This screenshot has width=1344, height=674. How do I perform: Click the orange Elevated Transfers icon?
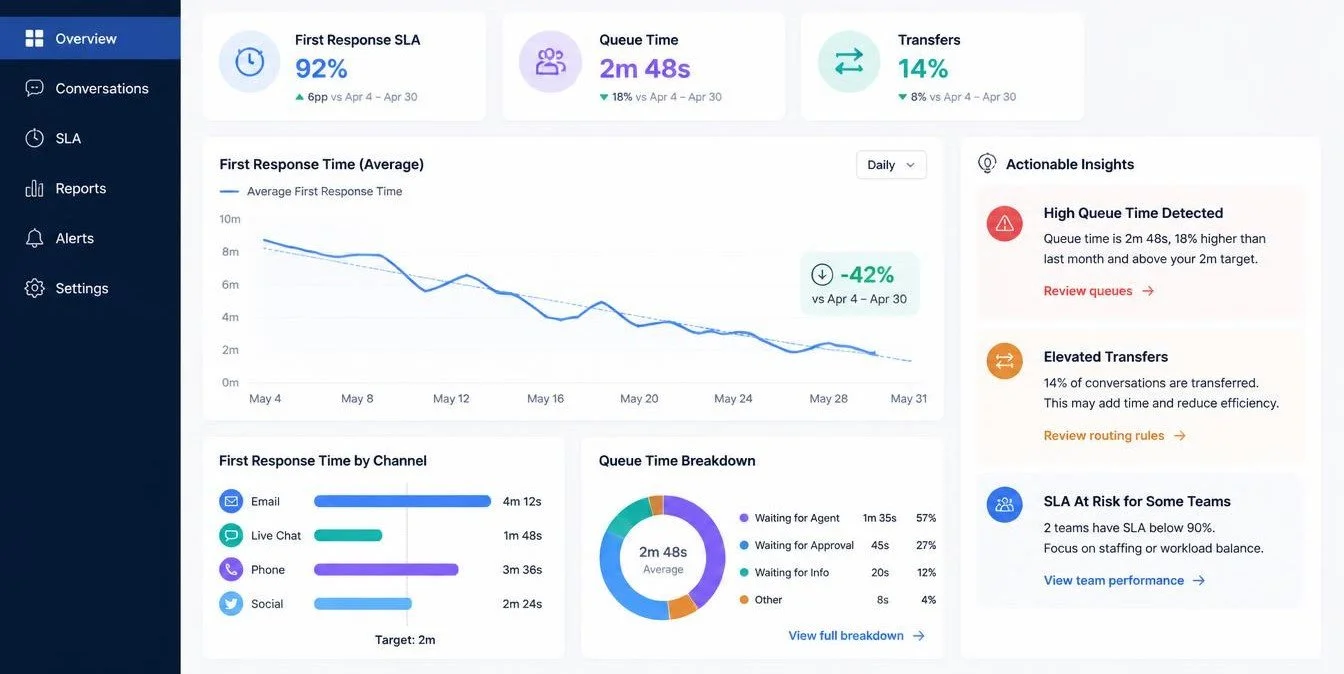[1004, 361]
